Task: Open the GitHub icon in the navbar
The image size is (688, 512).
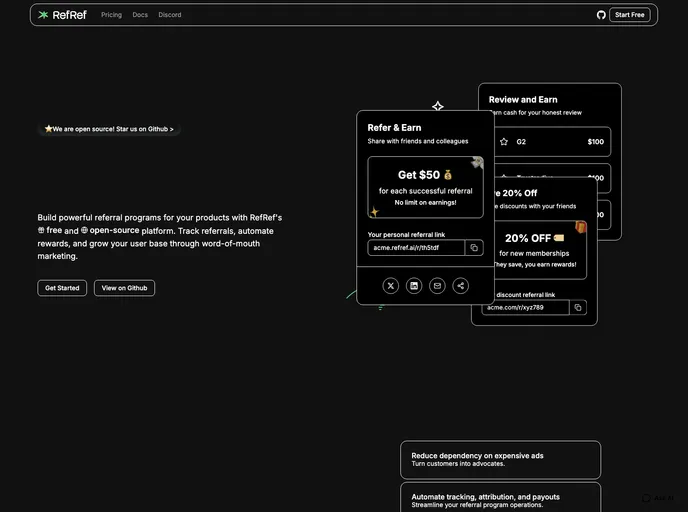Action: [601, 15]
